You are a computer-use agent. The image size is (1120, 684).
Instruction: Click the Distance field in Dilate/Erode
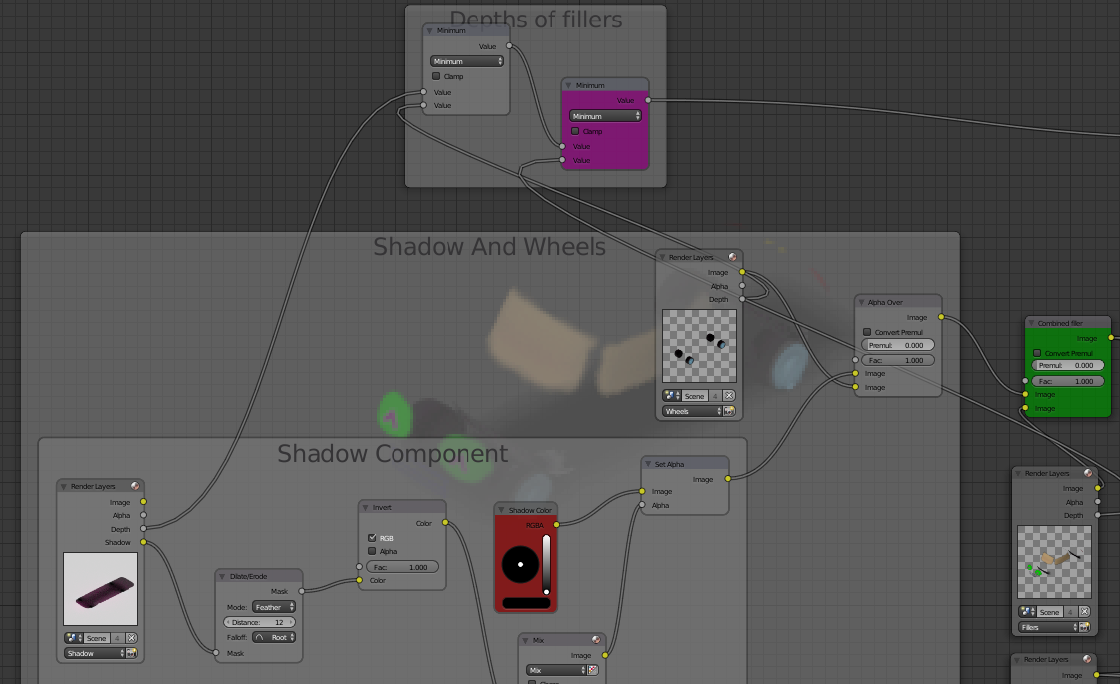(x=259, y=622)
